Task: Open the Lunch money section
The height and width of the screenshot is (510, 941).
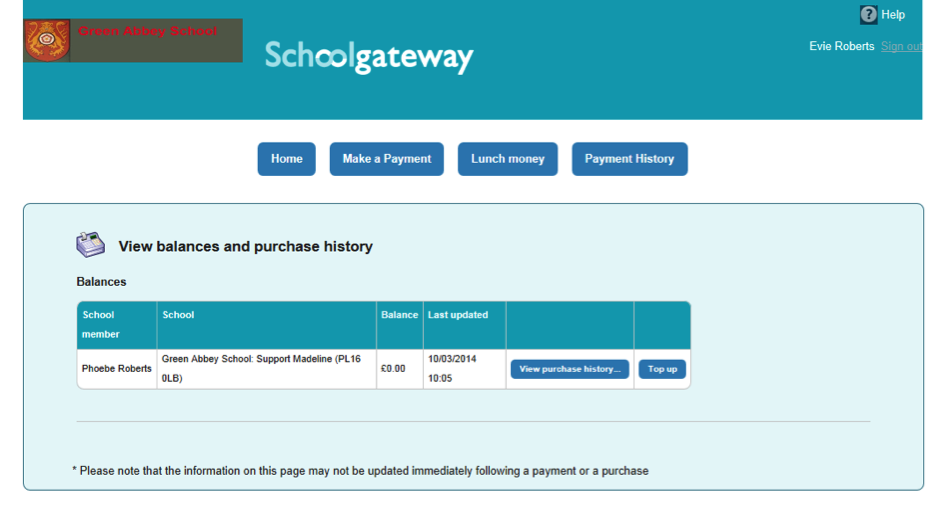Action: (508, 159)
